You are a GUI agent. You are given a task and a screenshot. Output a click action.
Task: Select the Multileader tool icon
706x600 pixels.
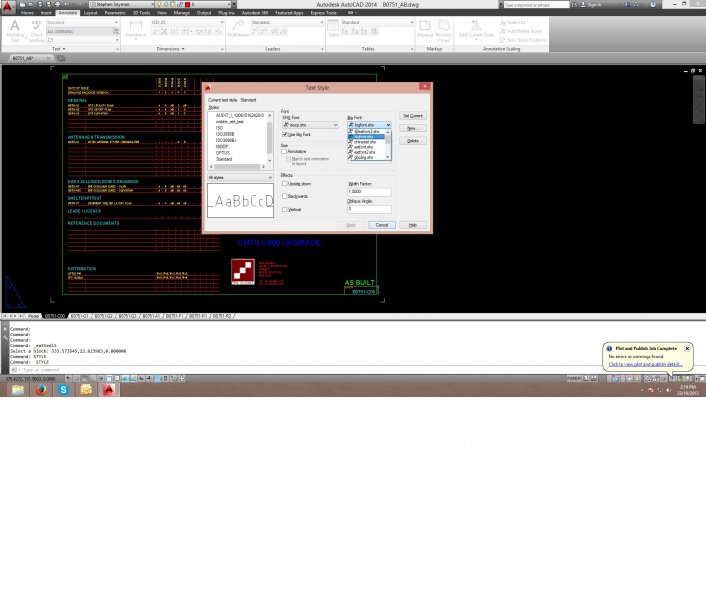[x=238, y=26]
